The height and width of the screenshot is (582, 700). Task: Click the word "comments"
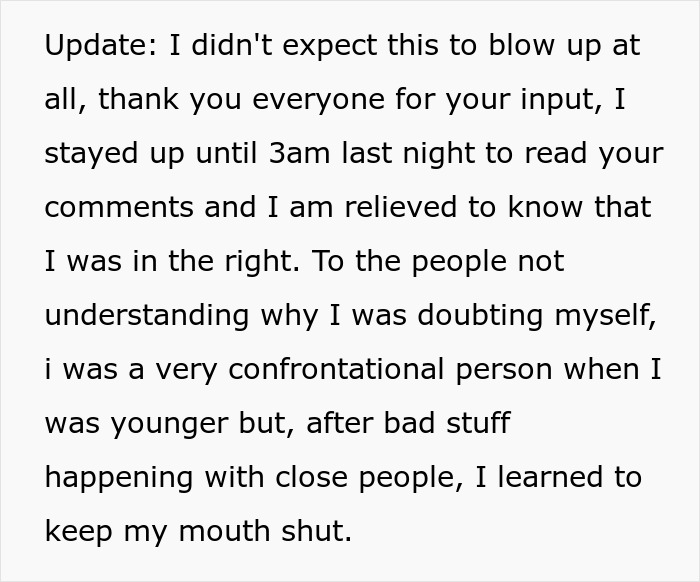118,208
